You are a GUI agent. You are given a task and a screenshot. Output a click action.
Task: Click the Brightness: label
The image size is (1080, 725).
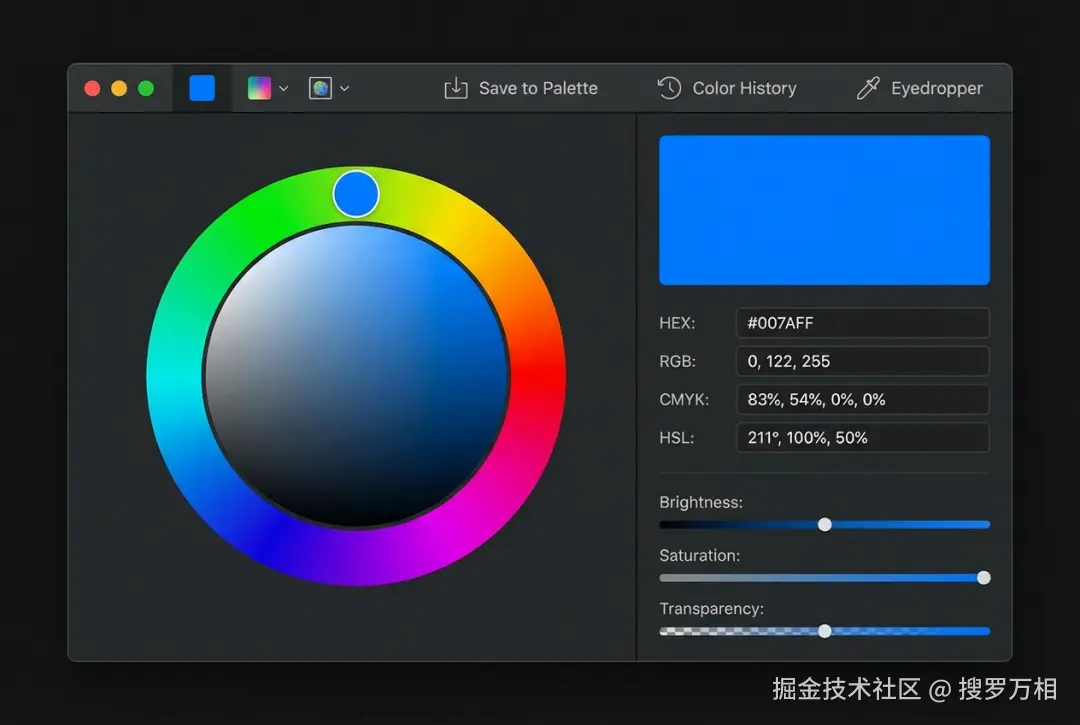[700, 502]
